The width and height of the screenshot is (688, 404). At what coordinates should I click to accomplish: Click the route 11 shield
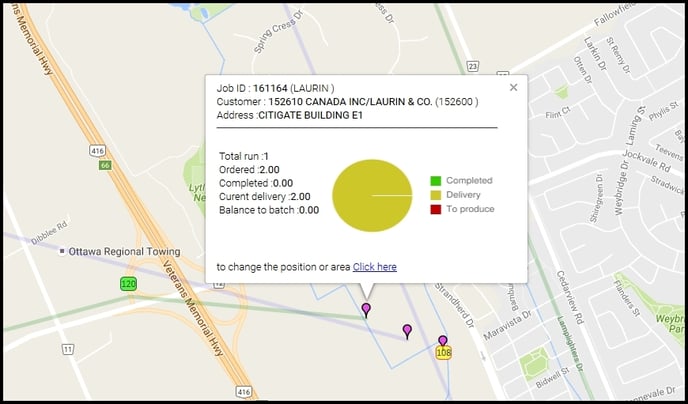tap(68, 349)
